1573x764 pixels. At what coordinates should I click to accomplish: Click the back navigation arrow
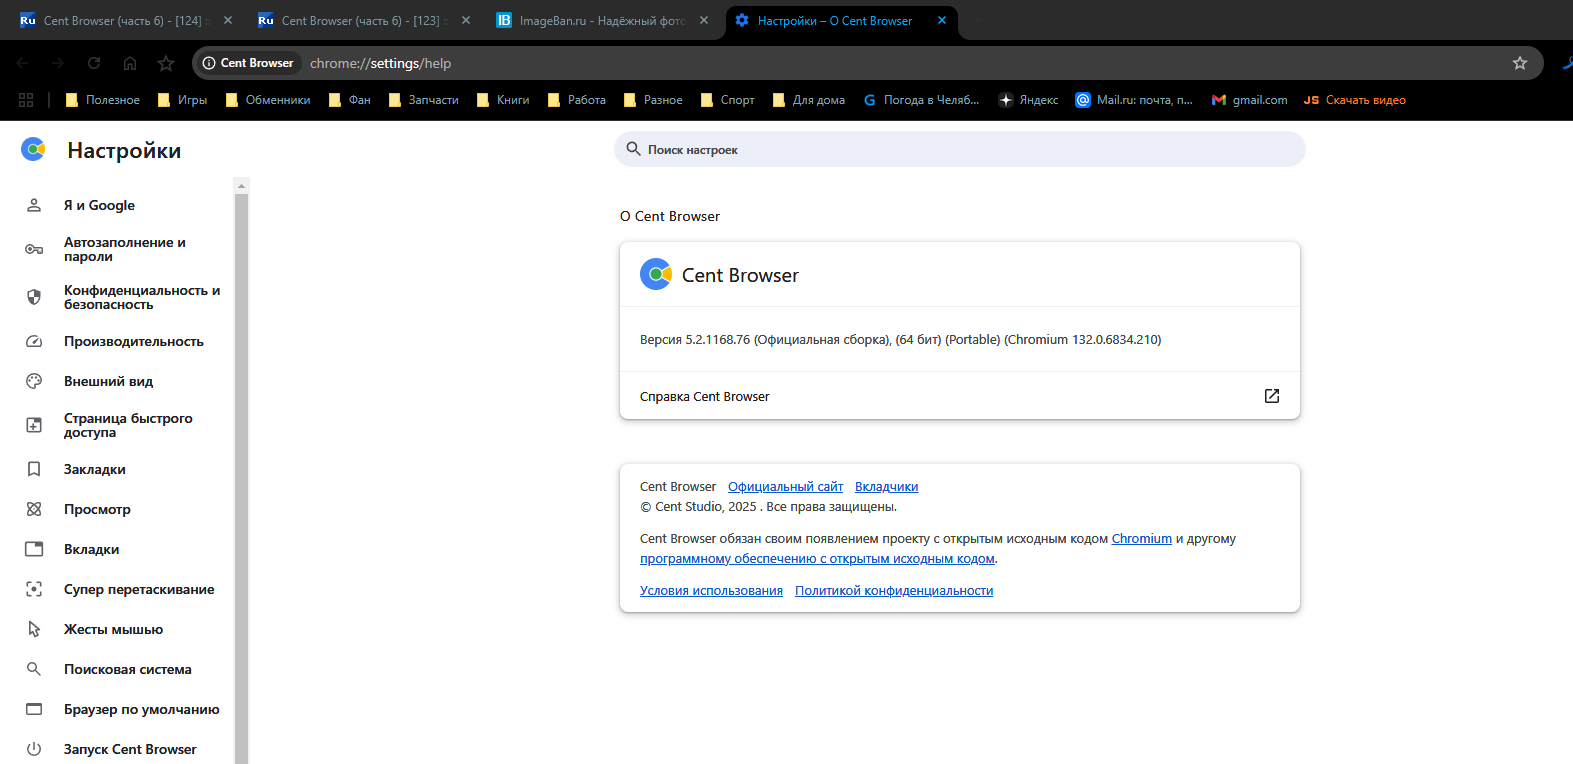[23, 63]
